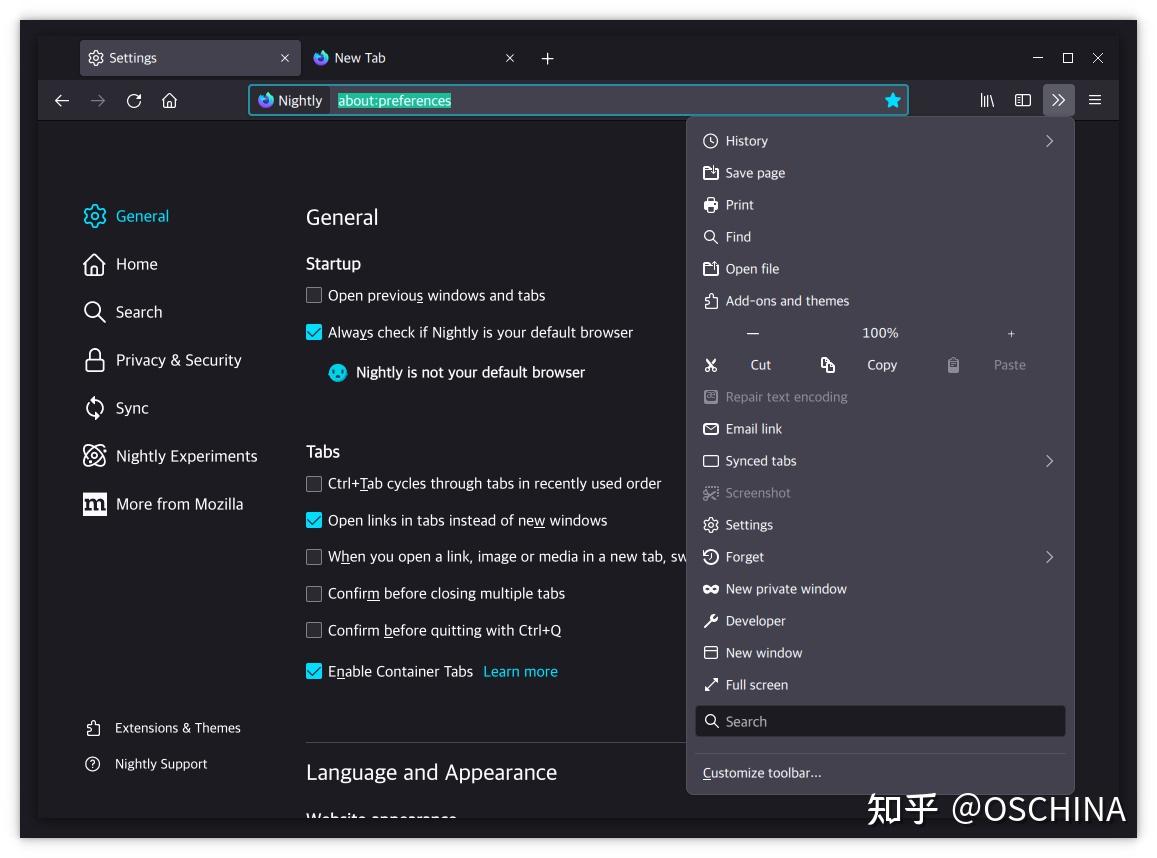
Task: Uncheck Always check if Nightly is default browser
Action: coord(314,332)
